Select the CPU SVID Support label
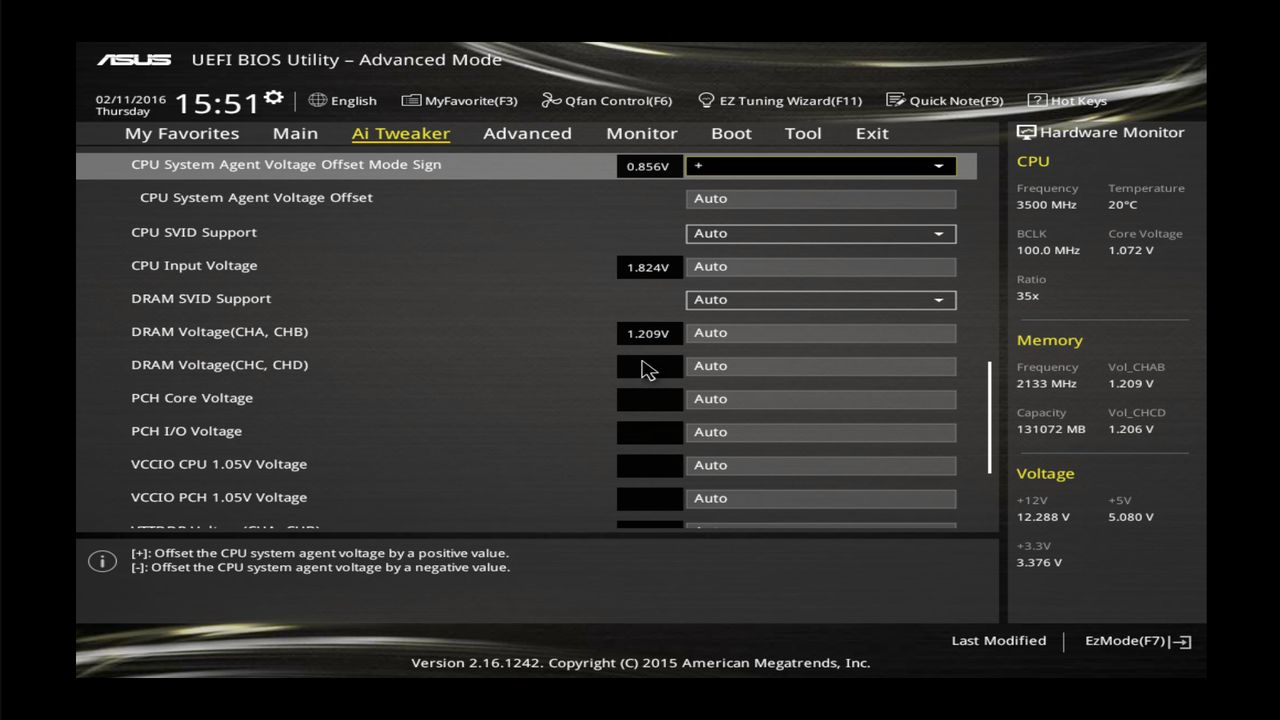Screen dimensions: 1280x720 pyautogui.click(x=194, y=232)
